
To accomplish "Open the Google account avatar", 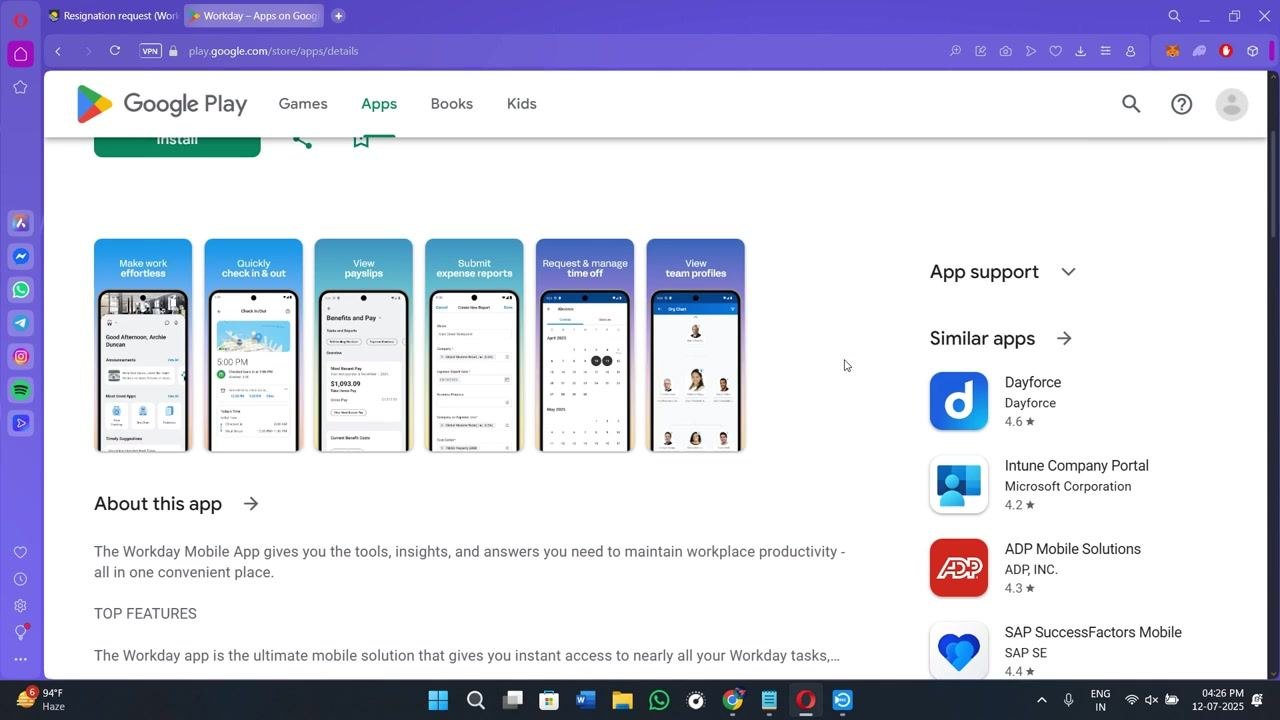I will (1232, 104).
